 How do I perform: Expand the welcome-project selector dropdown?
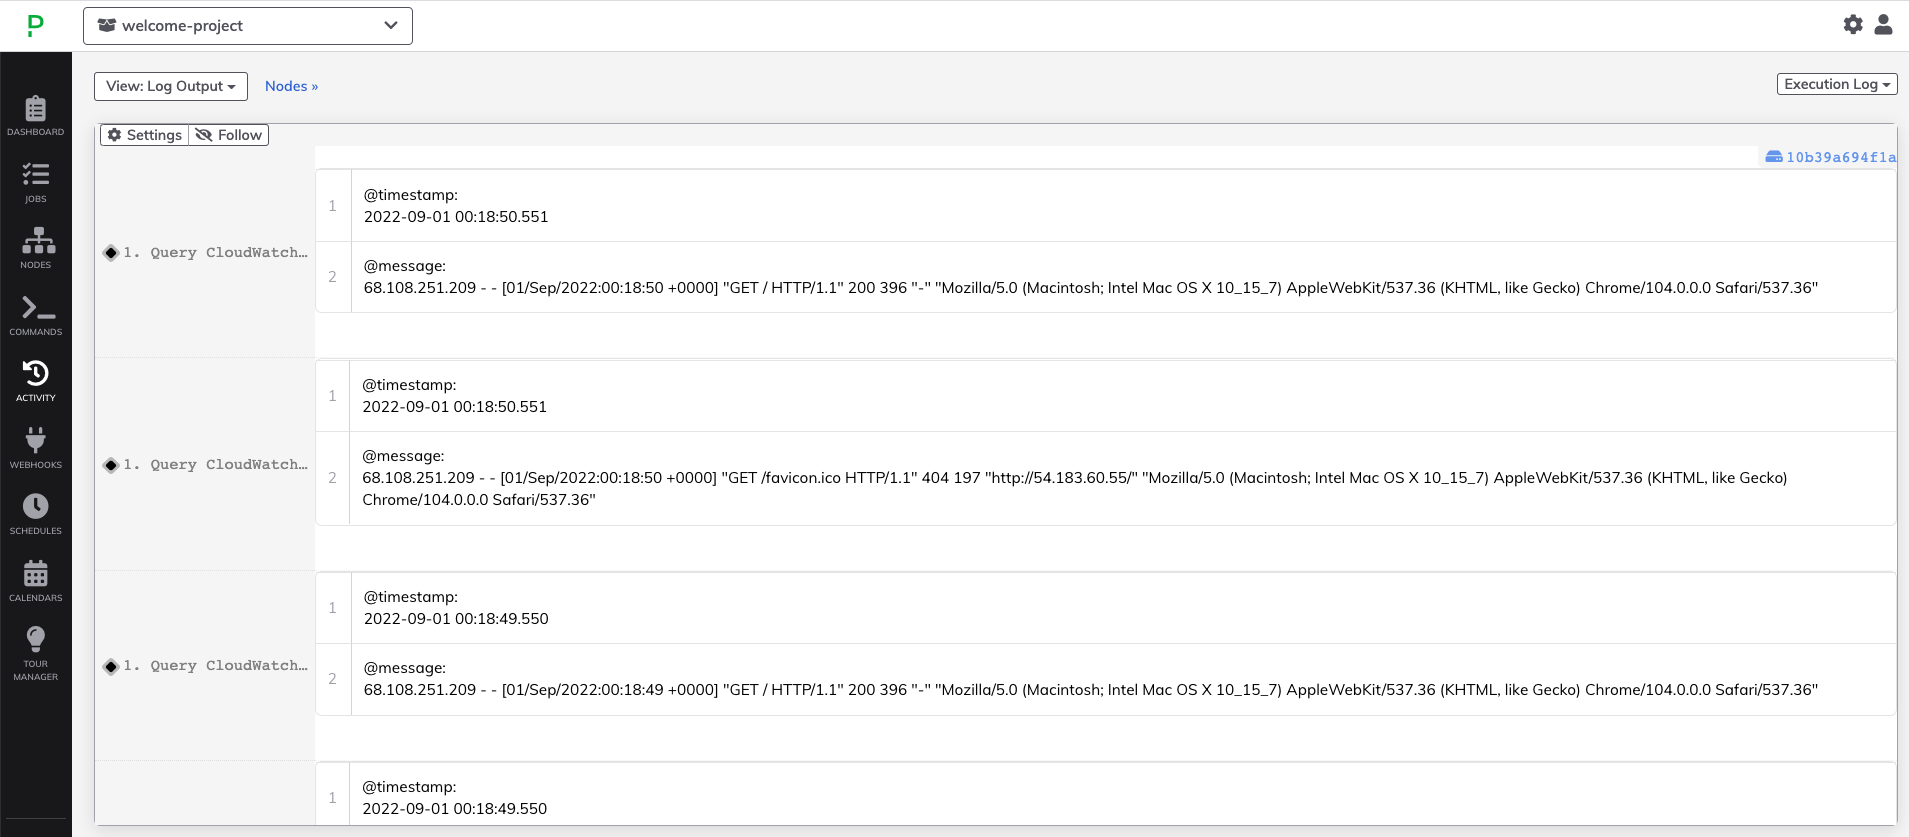point(248,26)
